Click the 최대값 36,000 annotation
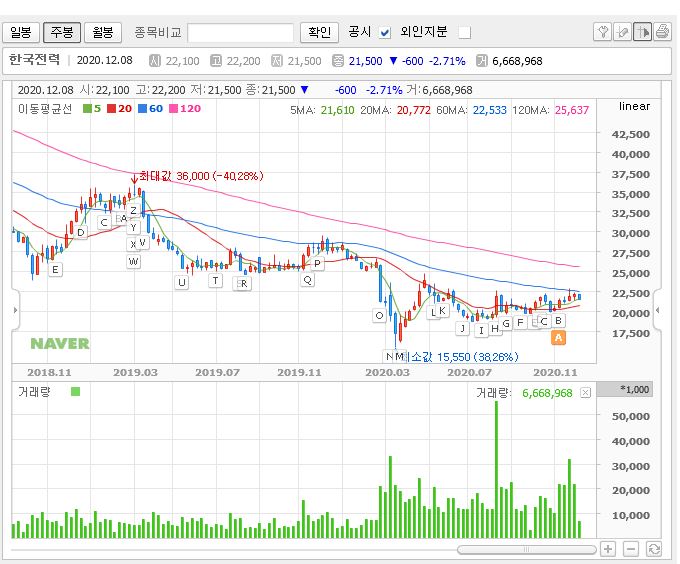The height and width of the screenshot is (564, 680). pos(201,176)
